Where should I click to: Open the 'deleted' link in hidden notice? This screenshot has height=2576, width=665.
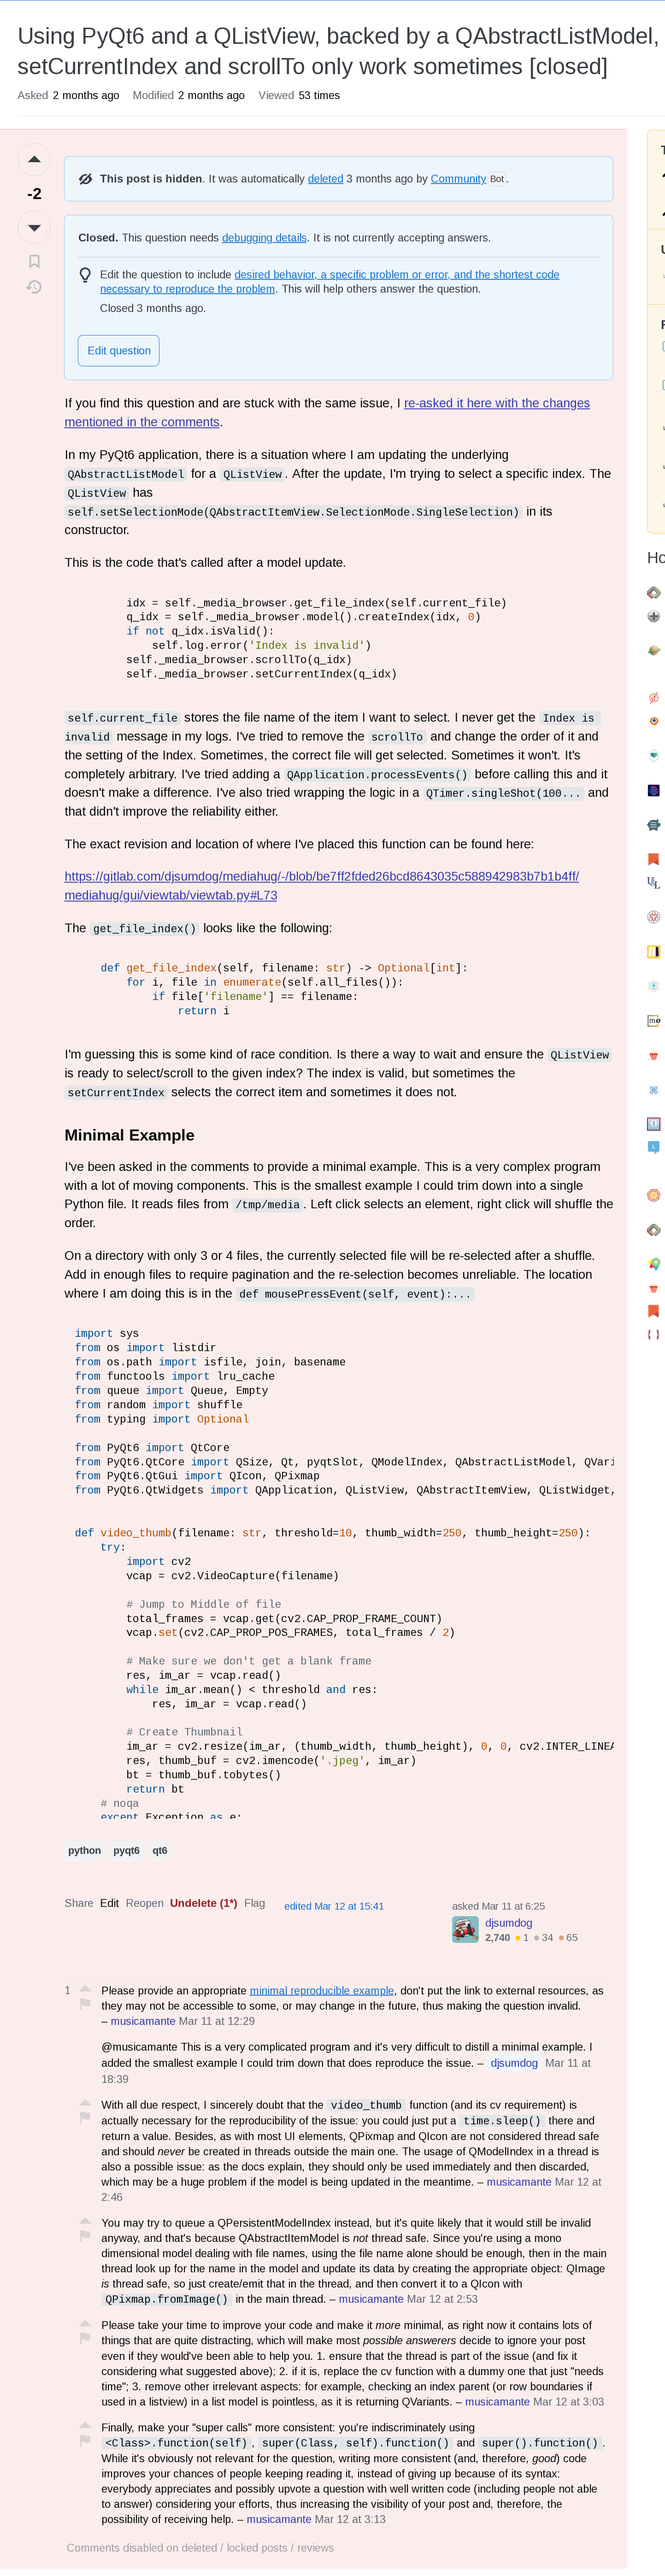[x=325, y=179]
